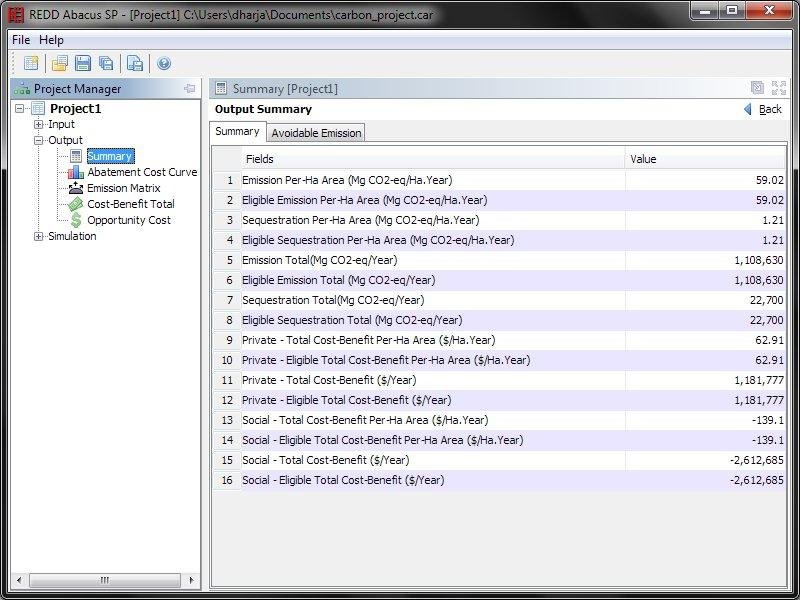Click 'Social - Total Cost-Benefit Per-Ha Area' cell
The width and height of the screenshot is (800, 600).
click(433, 420)
